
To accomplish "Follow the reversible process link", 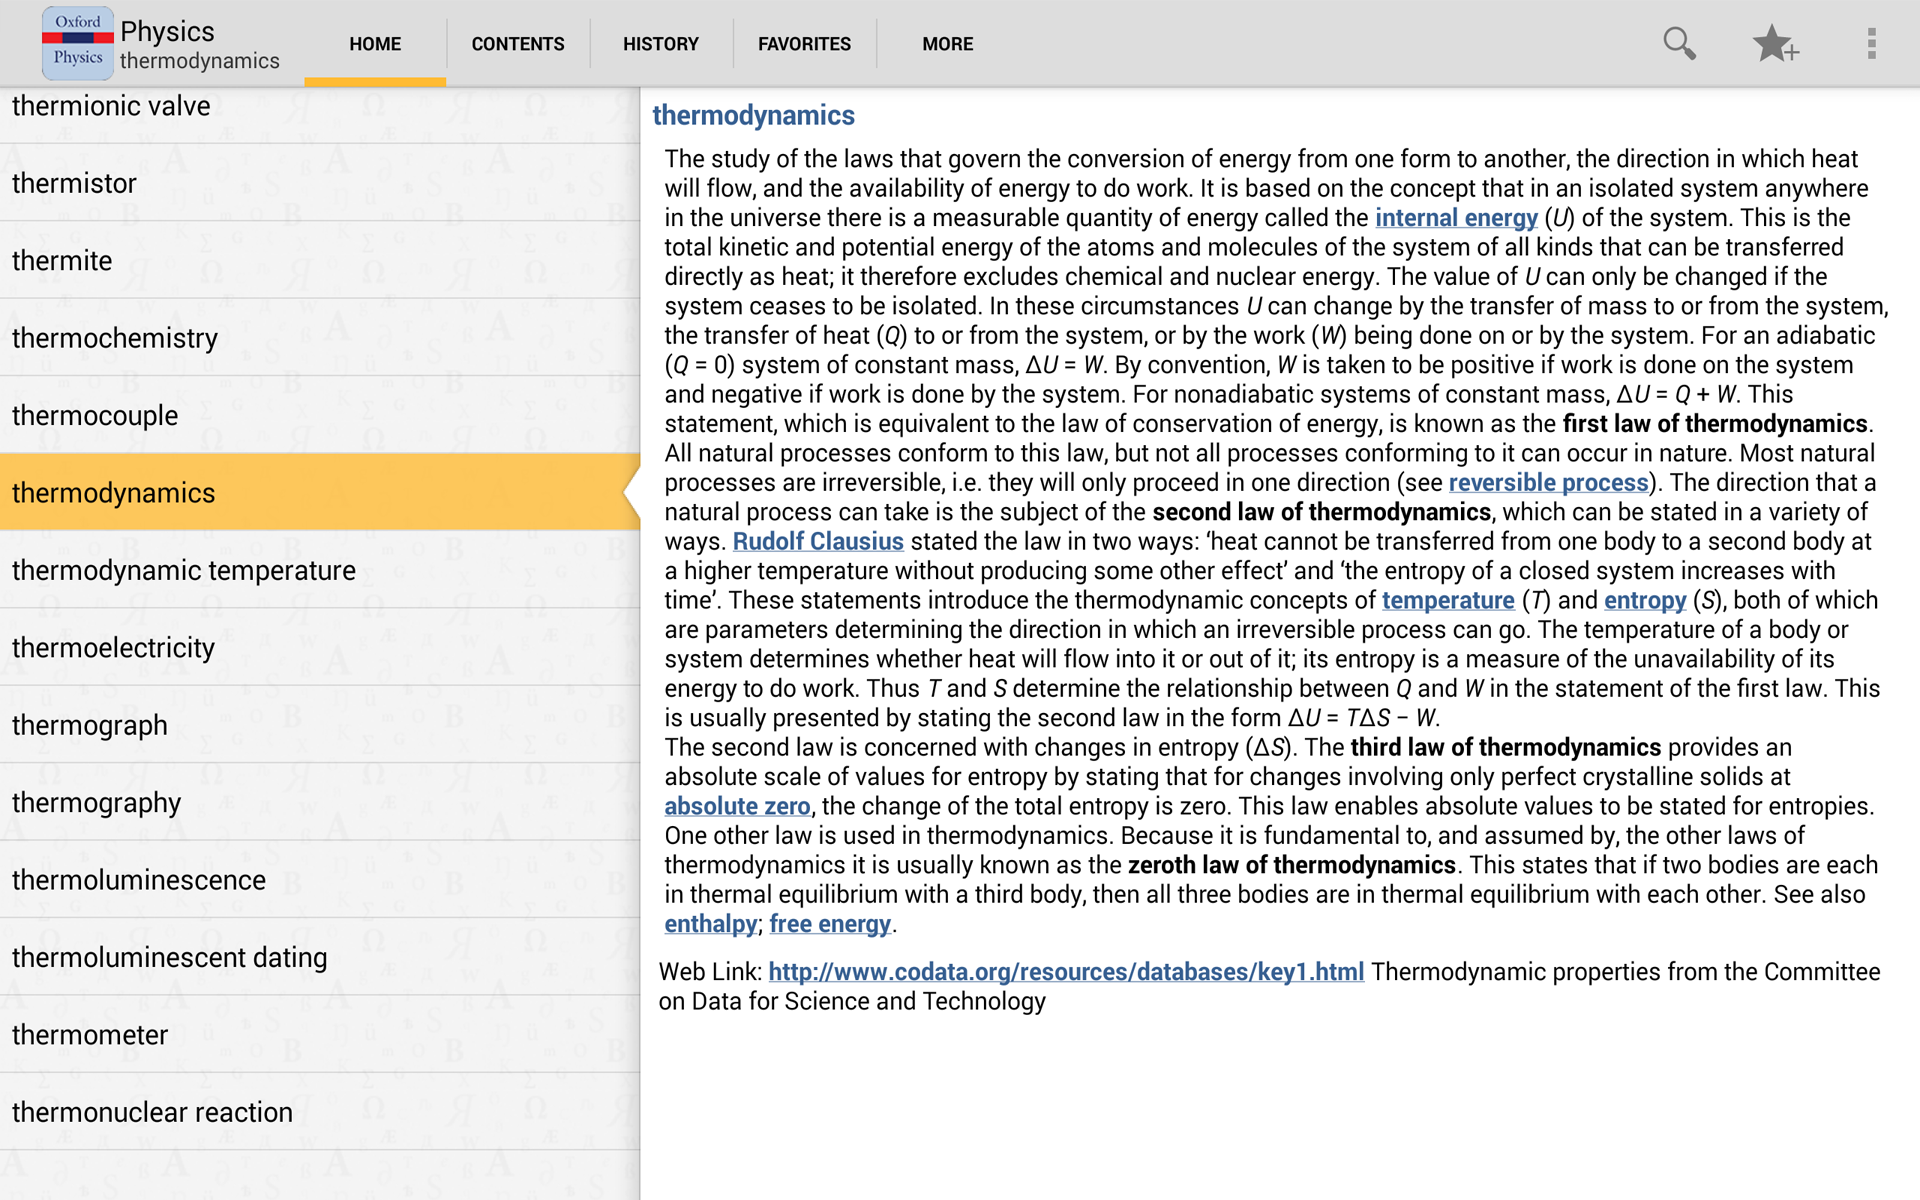I will click(x=1547, y=482).
